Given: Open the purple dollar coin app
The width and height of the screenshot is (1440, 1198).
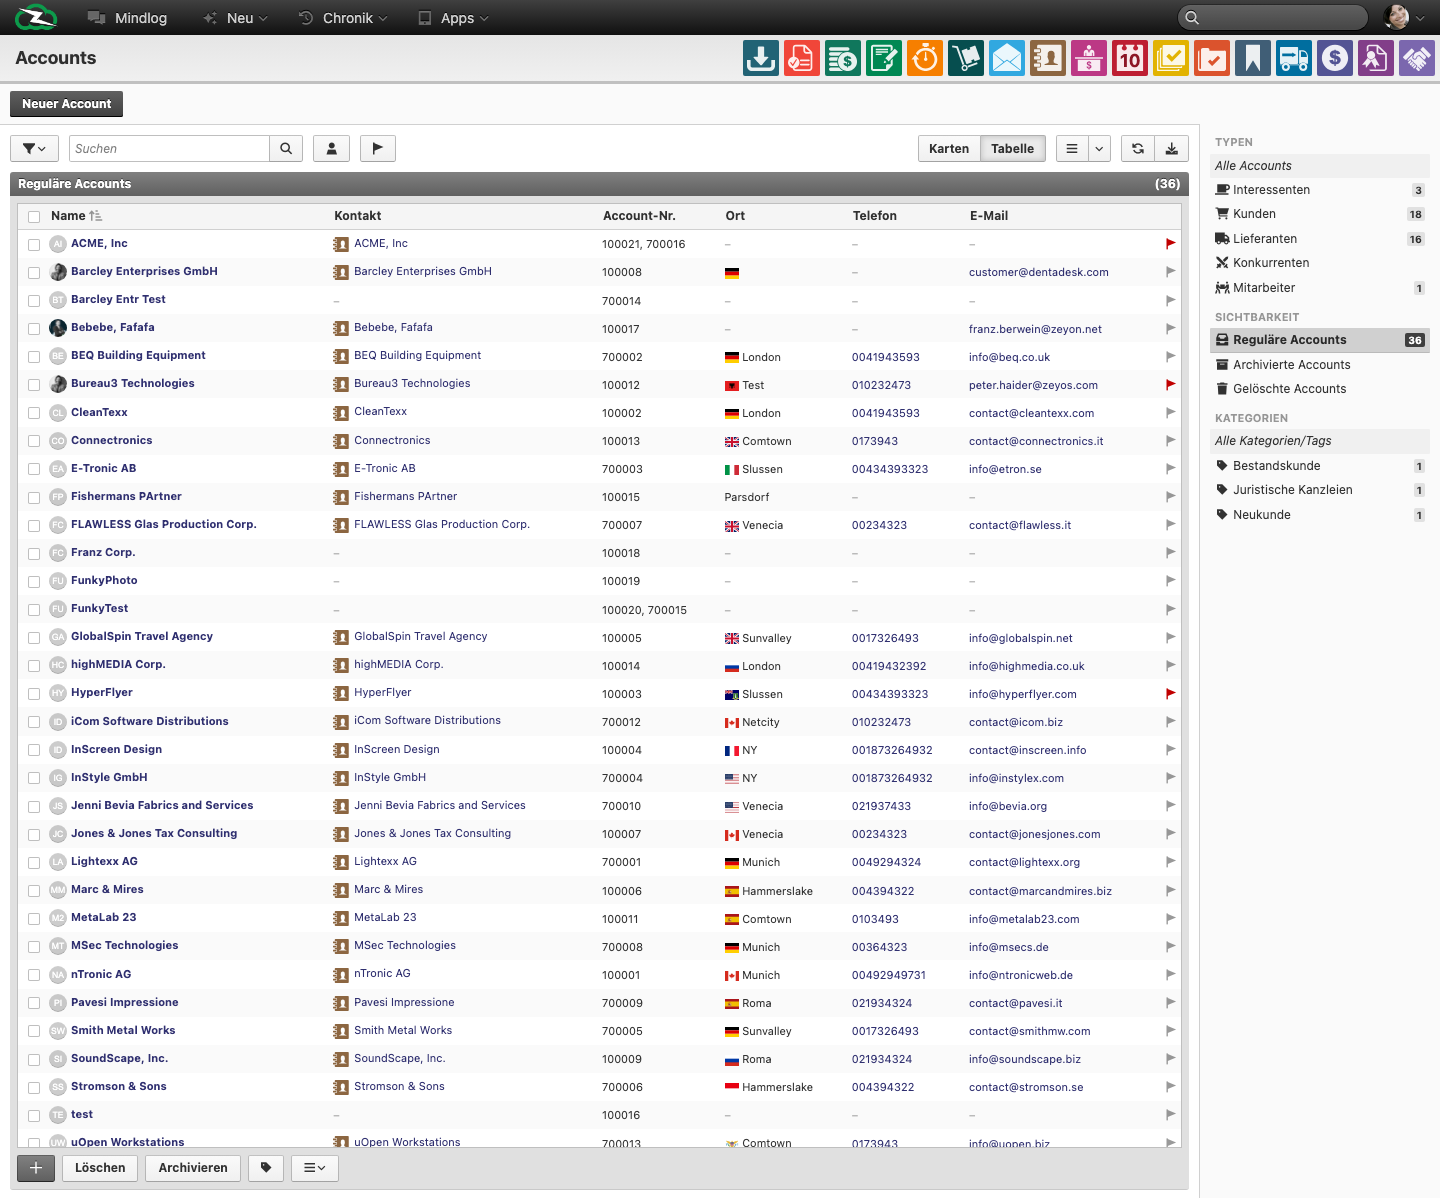Looking at the screenshot, I should [x=1335, y=58].
